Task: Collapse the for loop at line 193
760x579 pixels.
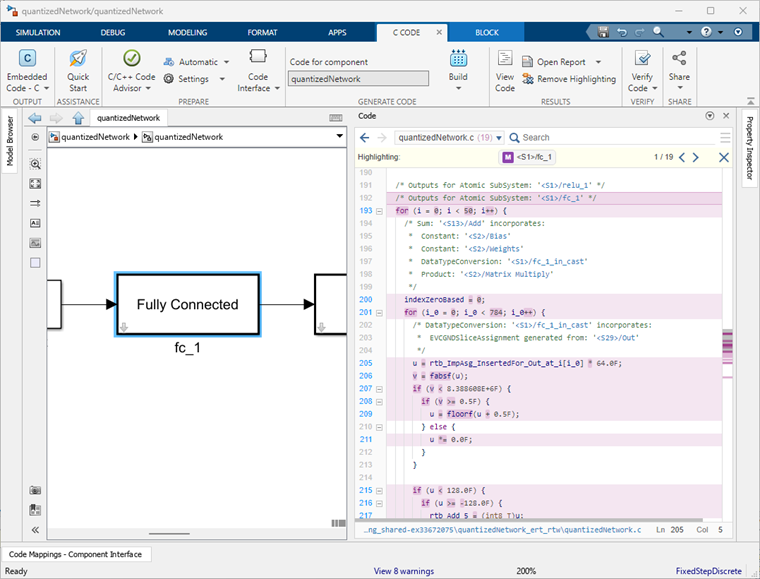Action: 380,211
